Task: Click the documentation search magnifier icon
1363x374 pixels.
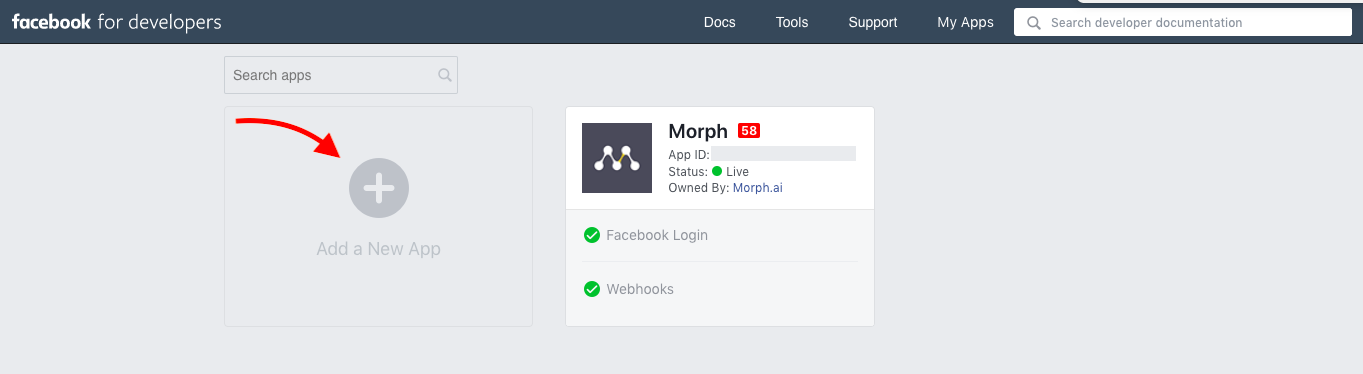Action: 1034,22
